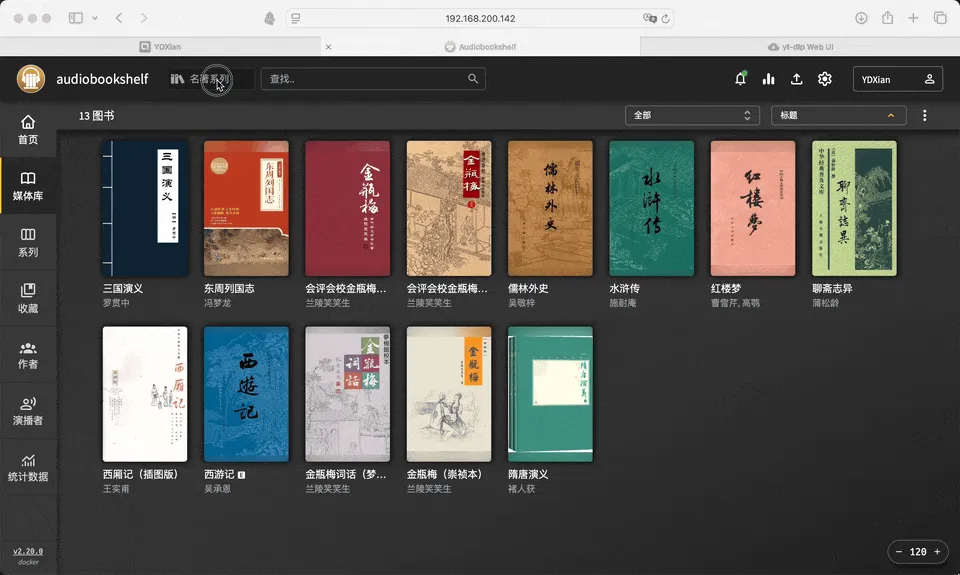Click the audiobookshelf logo
960x575 pixels.
[x=30, y=79]
